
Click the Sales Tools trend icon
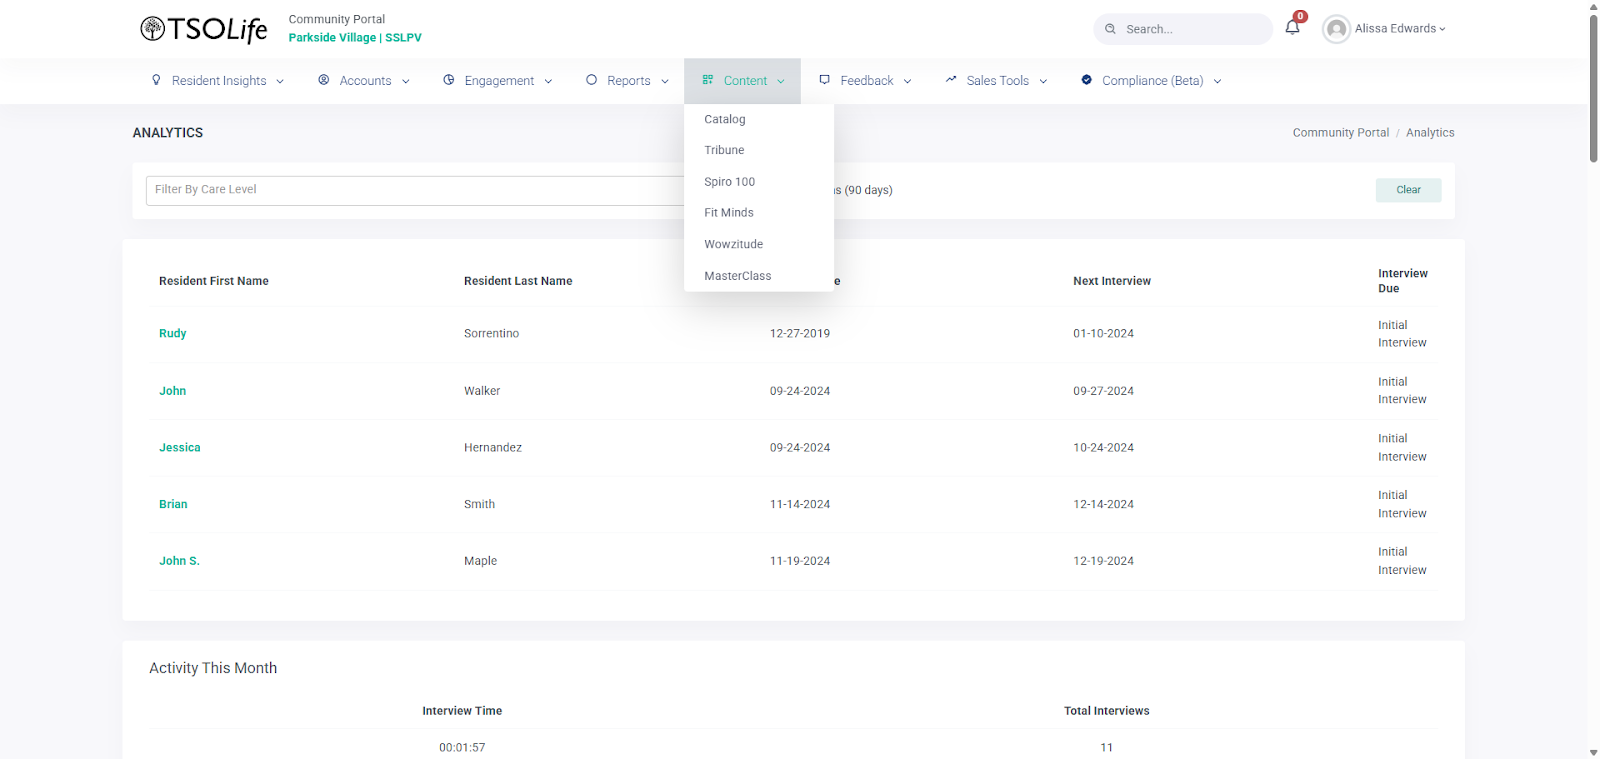click(951, 80)
